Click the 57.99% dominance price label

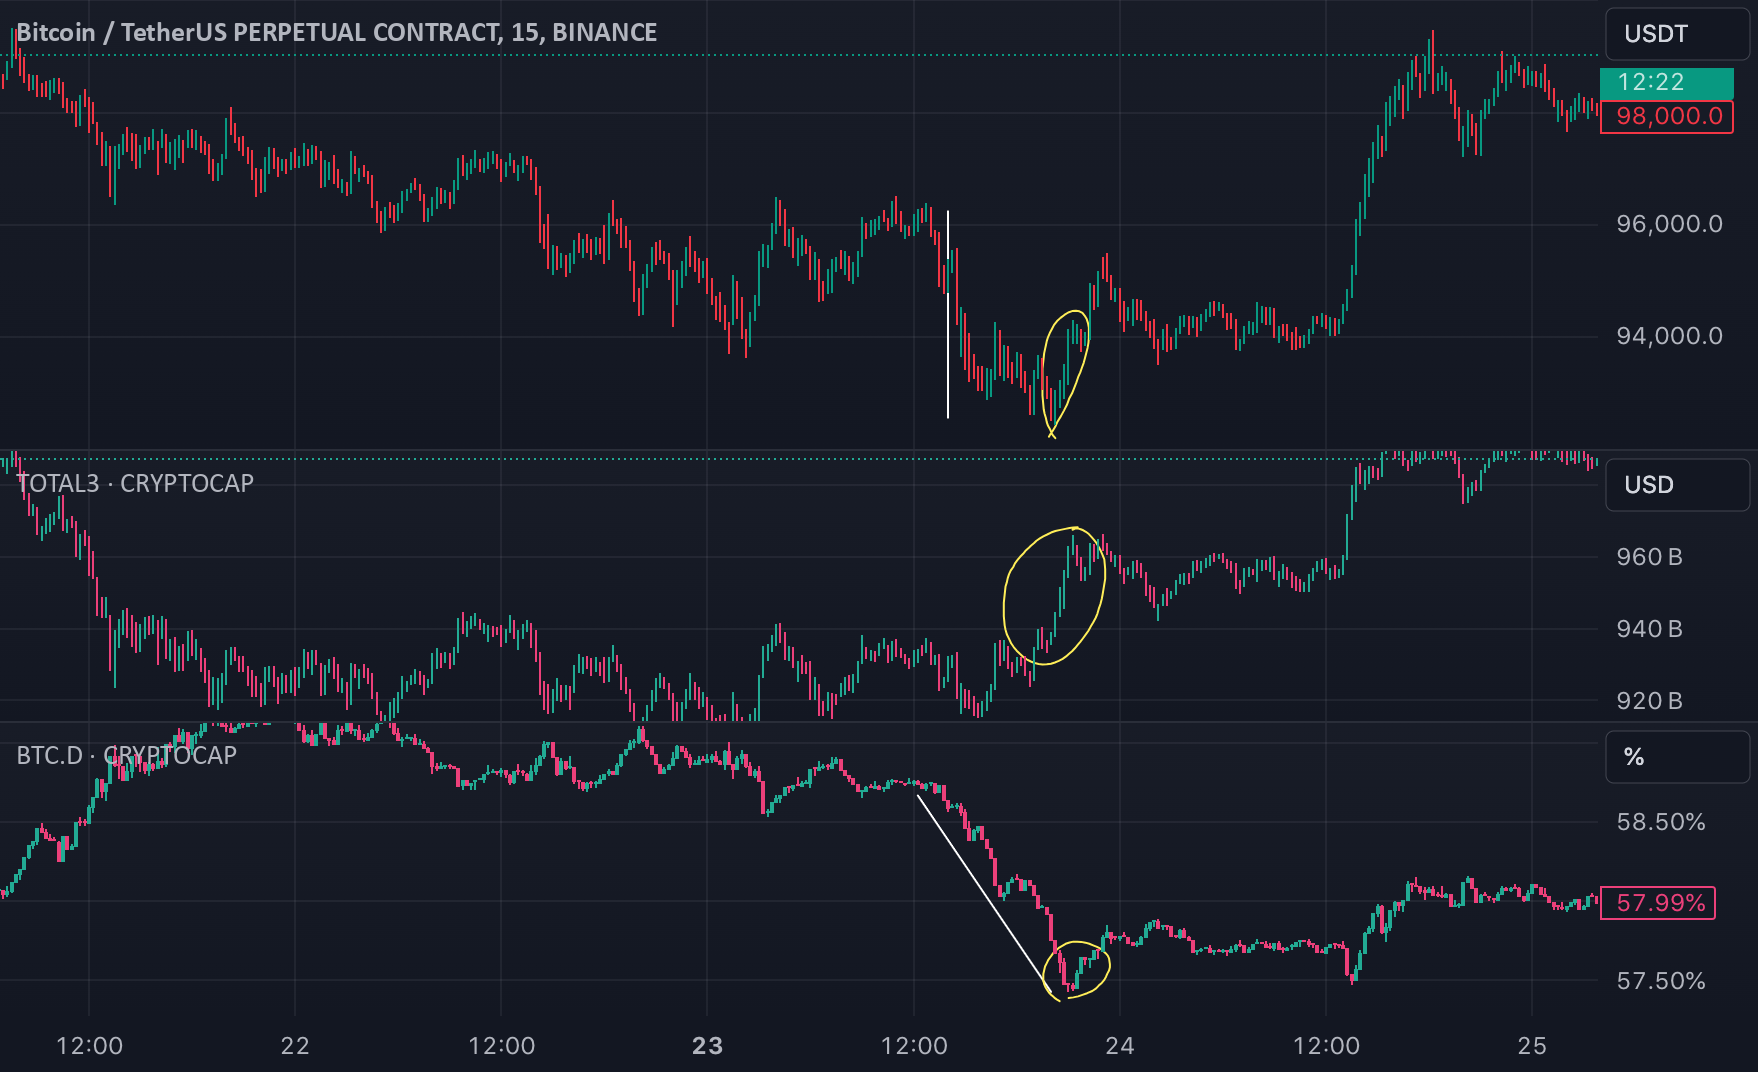point(1659,903)
